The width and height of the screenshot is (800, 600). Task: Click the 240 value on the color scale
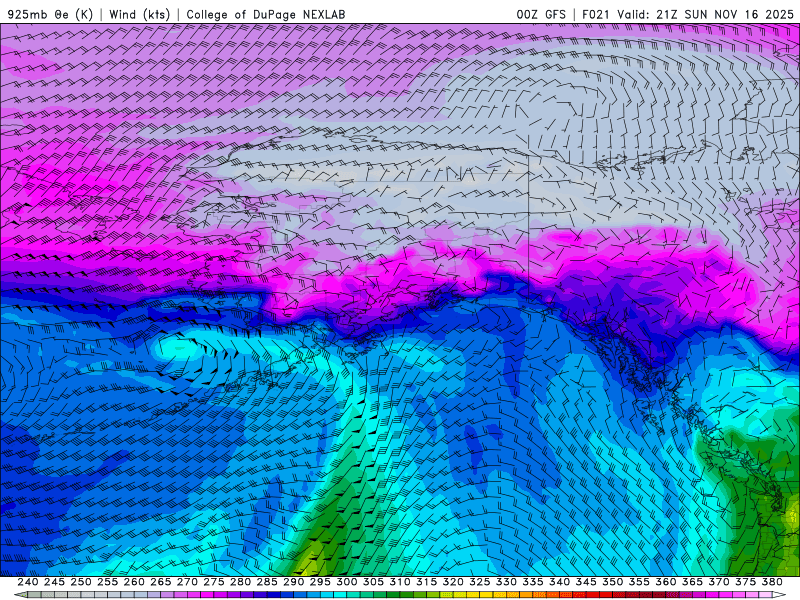[28, 582]
